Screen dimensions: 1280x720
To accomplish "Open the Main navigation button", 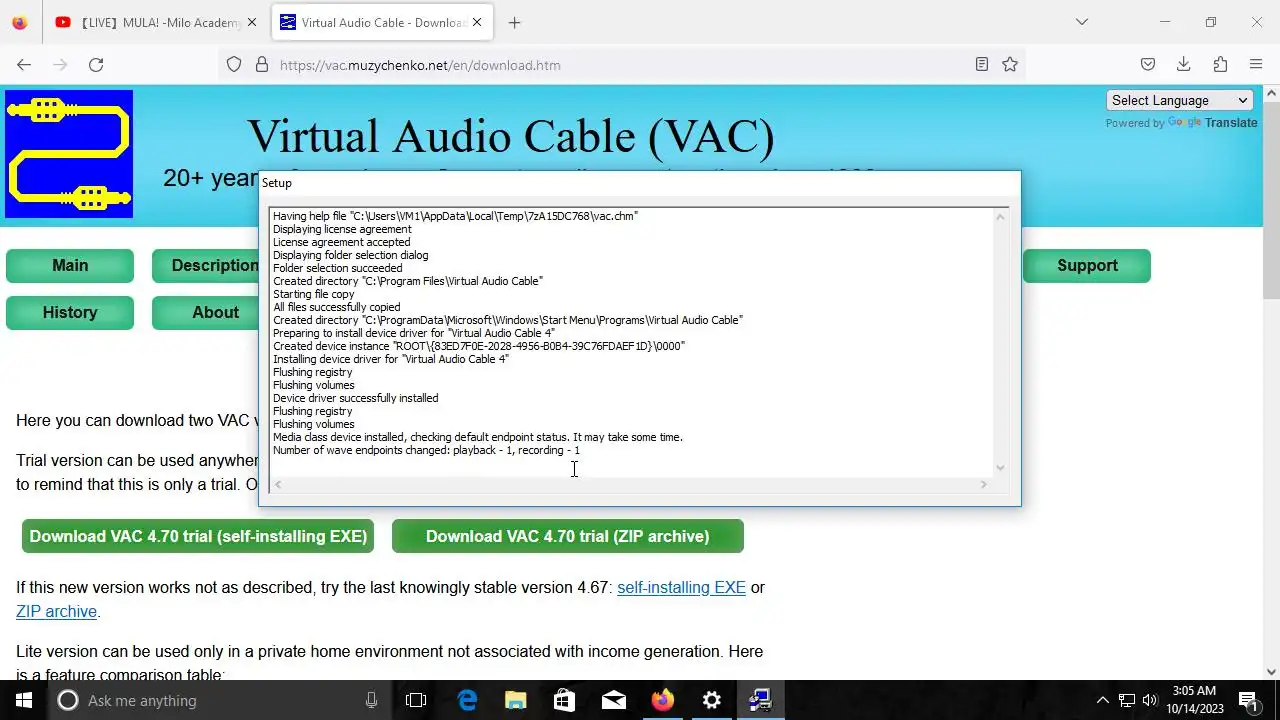I will coord(70,265).
